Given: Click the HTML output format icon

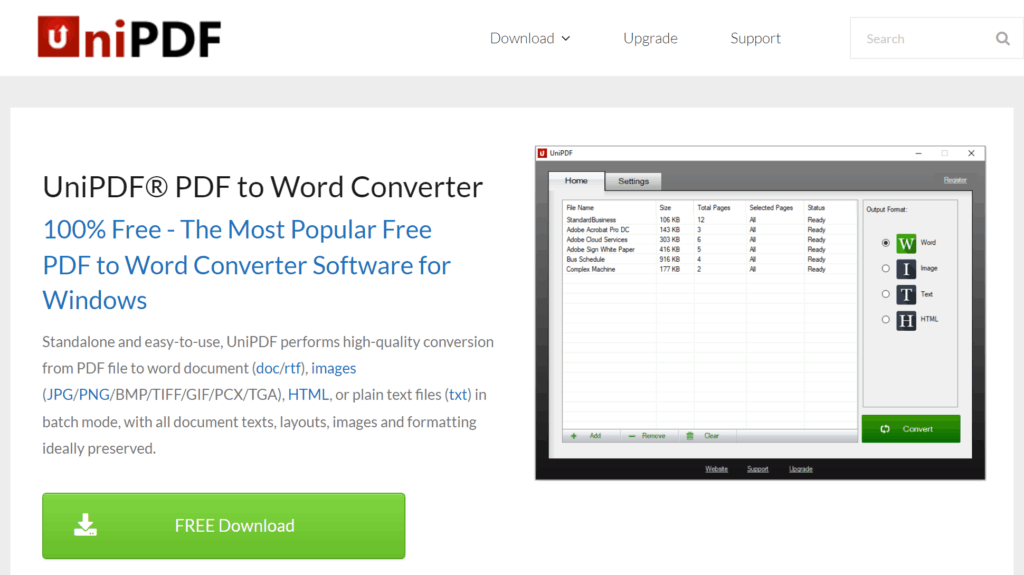Looking at the screenshot, I should click(x=906, y=320).
